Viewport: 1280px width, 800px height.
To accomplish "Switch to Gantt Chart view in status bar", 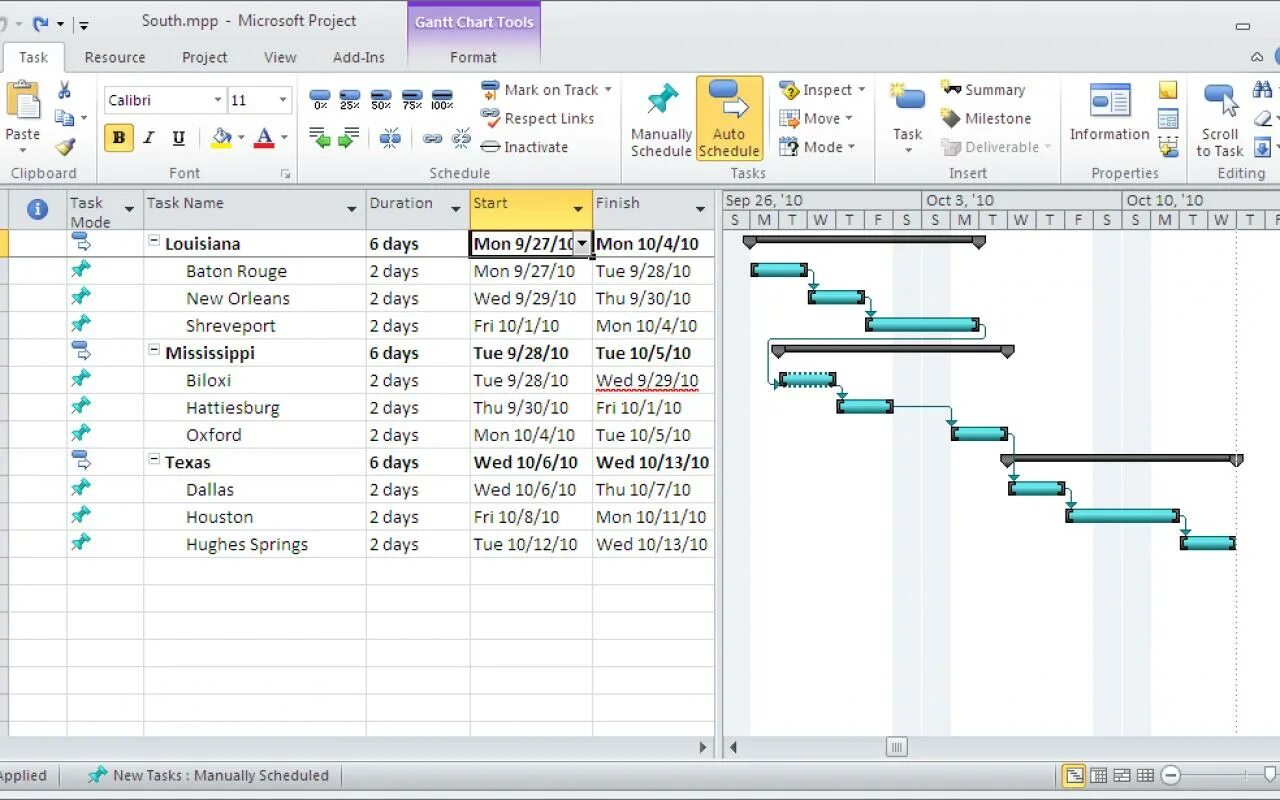I will (x=1074, y=775).
